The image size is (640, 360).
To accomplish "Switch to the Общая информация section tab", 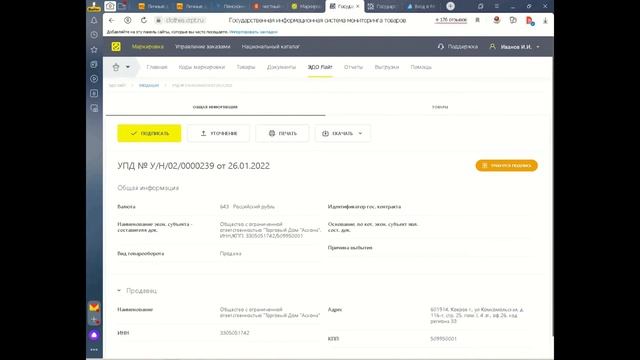I will tap(215, 107).
